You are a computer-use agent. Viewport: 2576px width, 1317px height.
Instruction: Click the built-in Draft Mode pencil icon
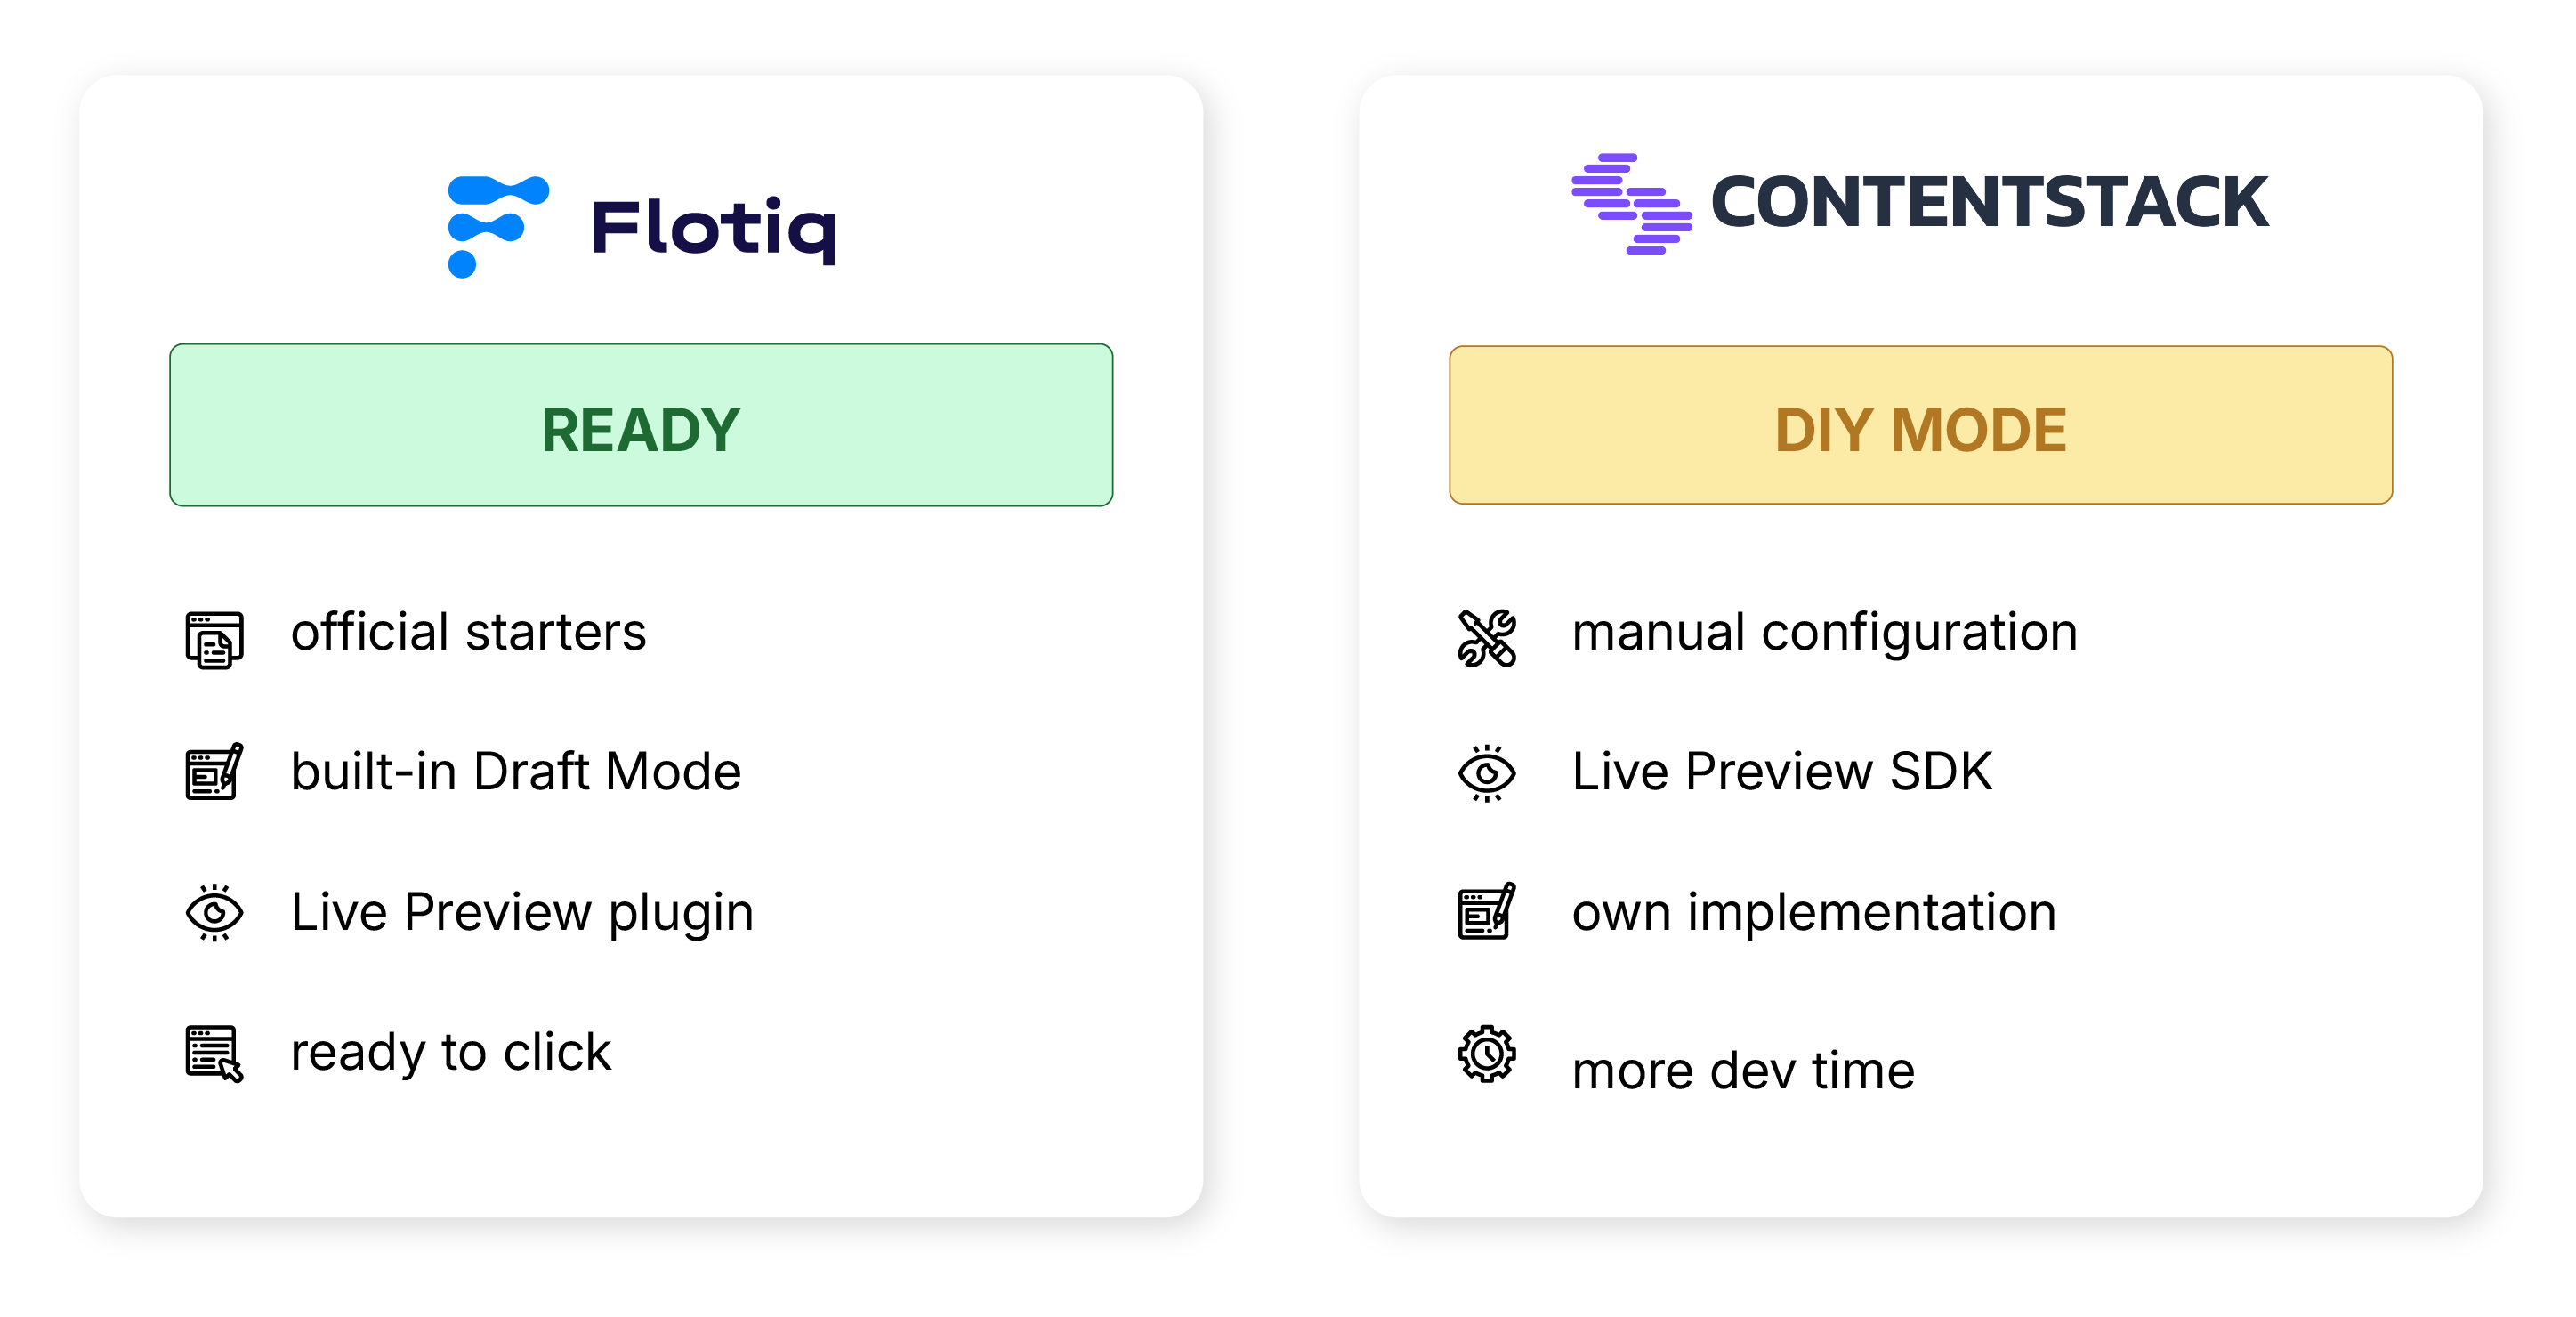214,771
